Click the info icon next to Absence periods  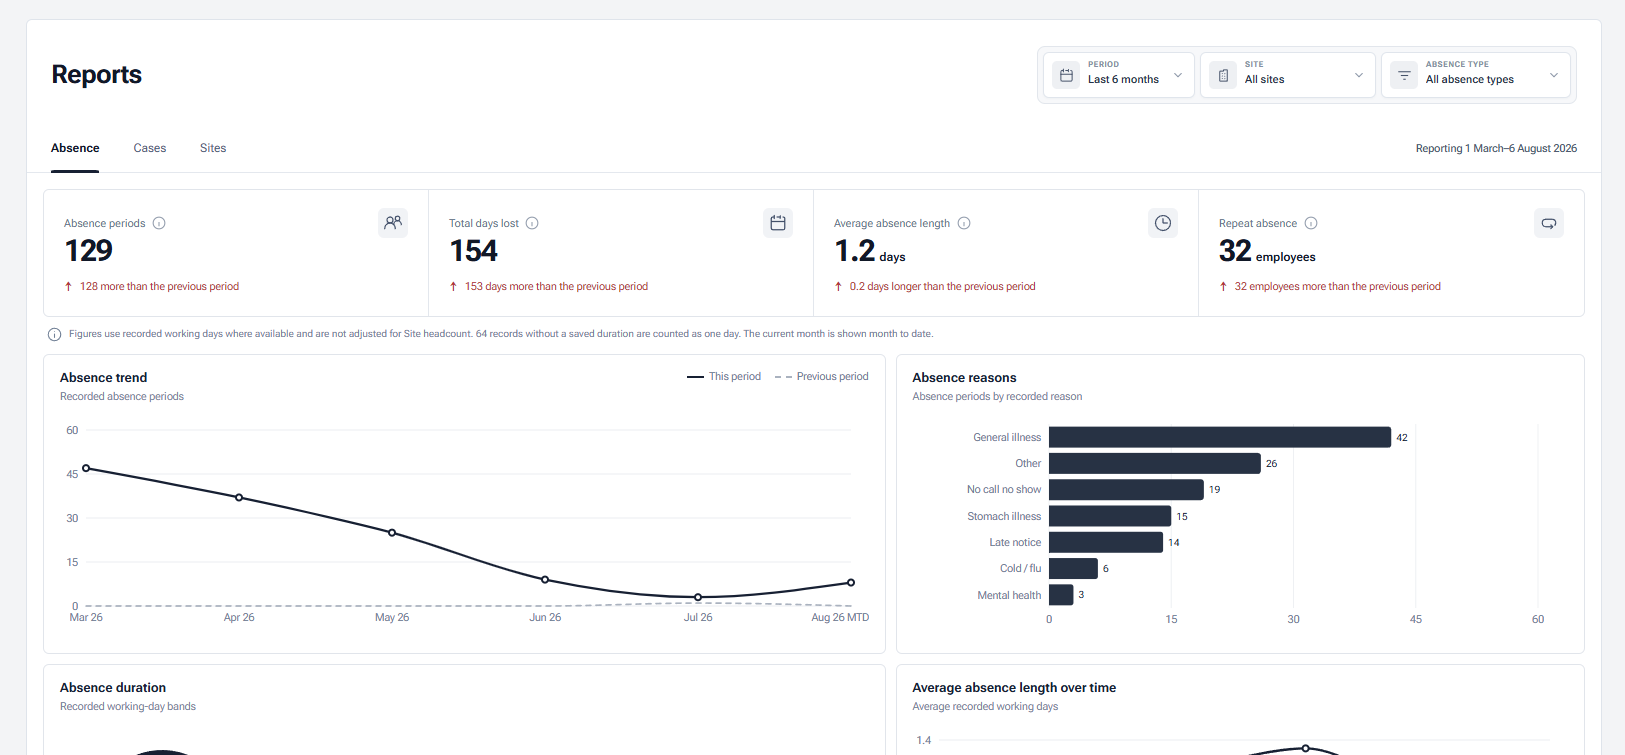click(x=159, y=223)
